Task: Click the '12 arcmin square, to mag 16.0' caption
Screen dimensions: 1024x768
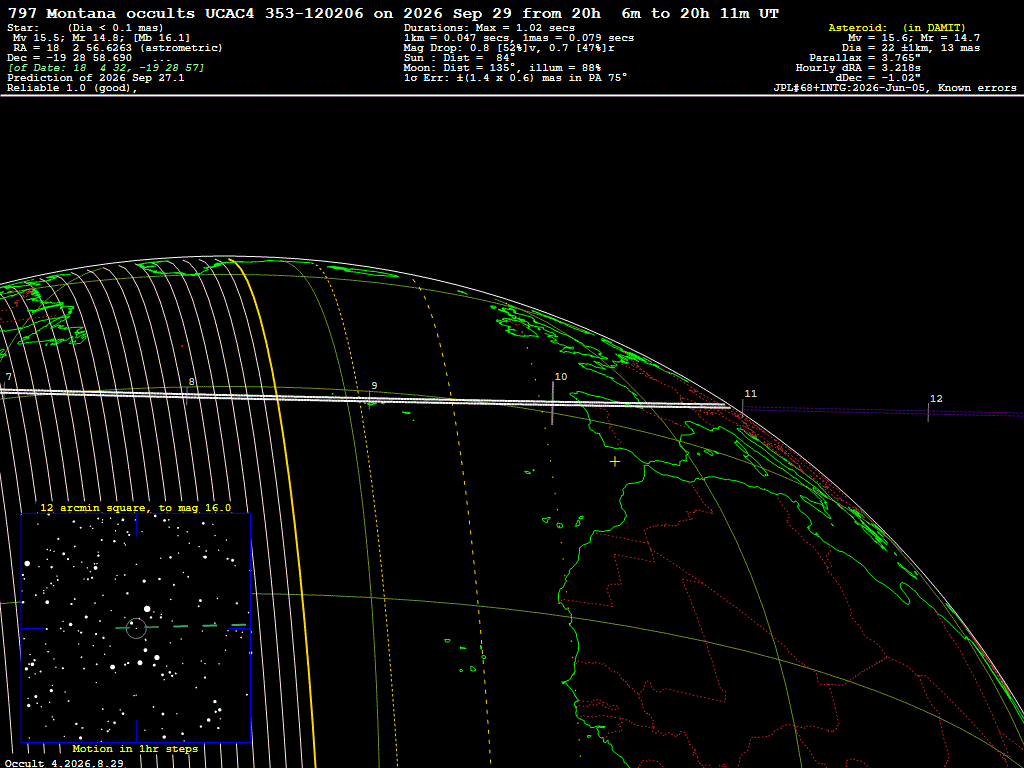Action: [135, 507]
